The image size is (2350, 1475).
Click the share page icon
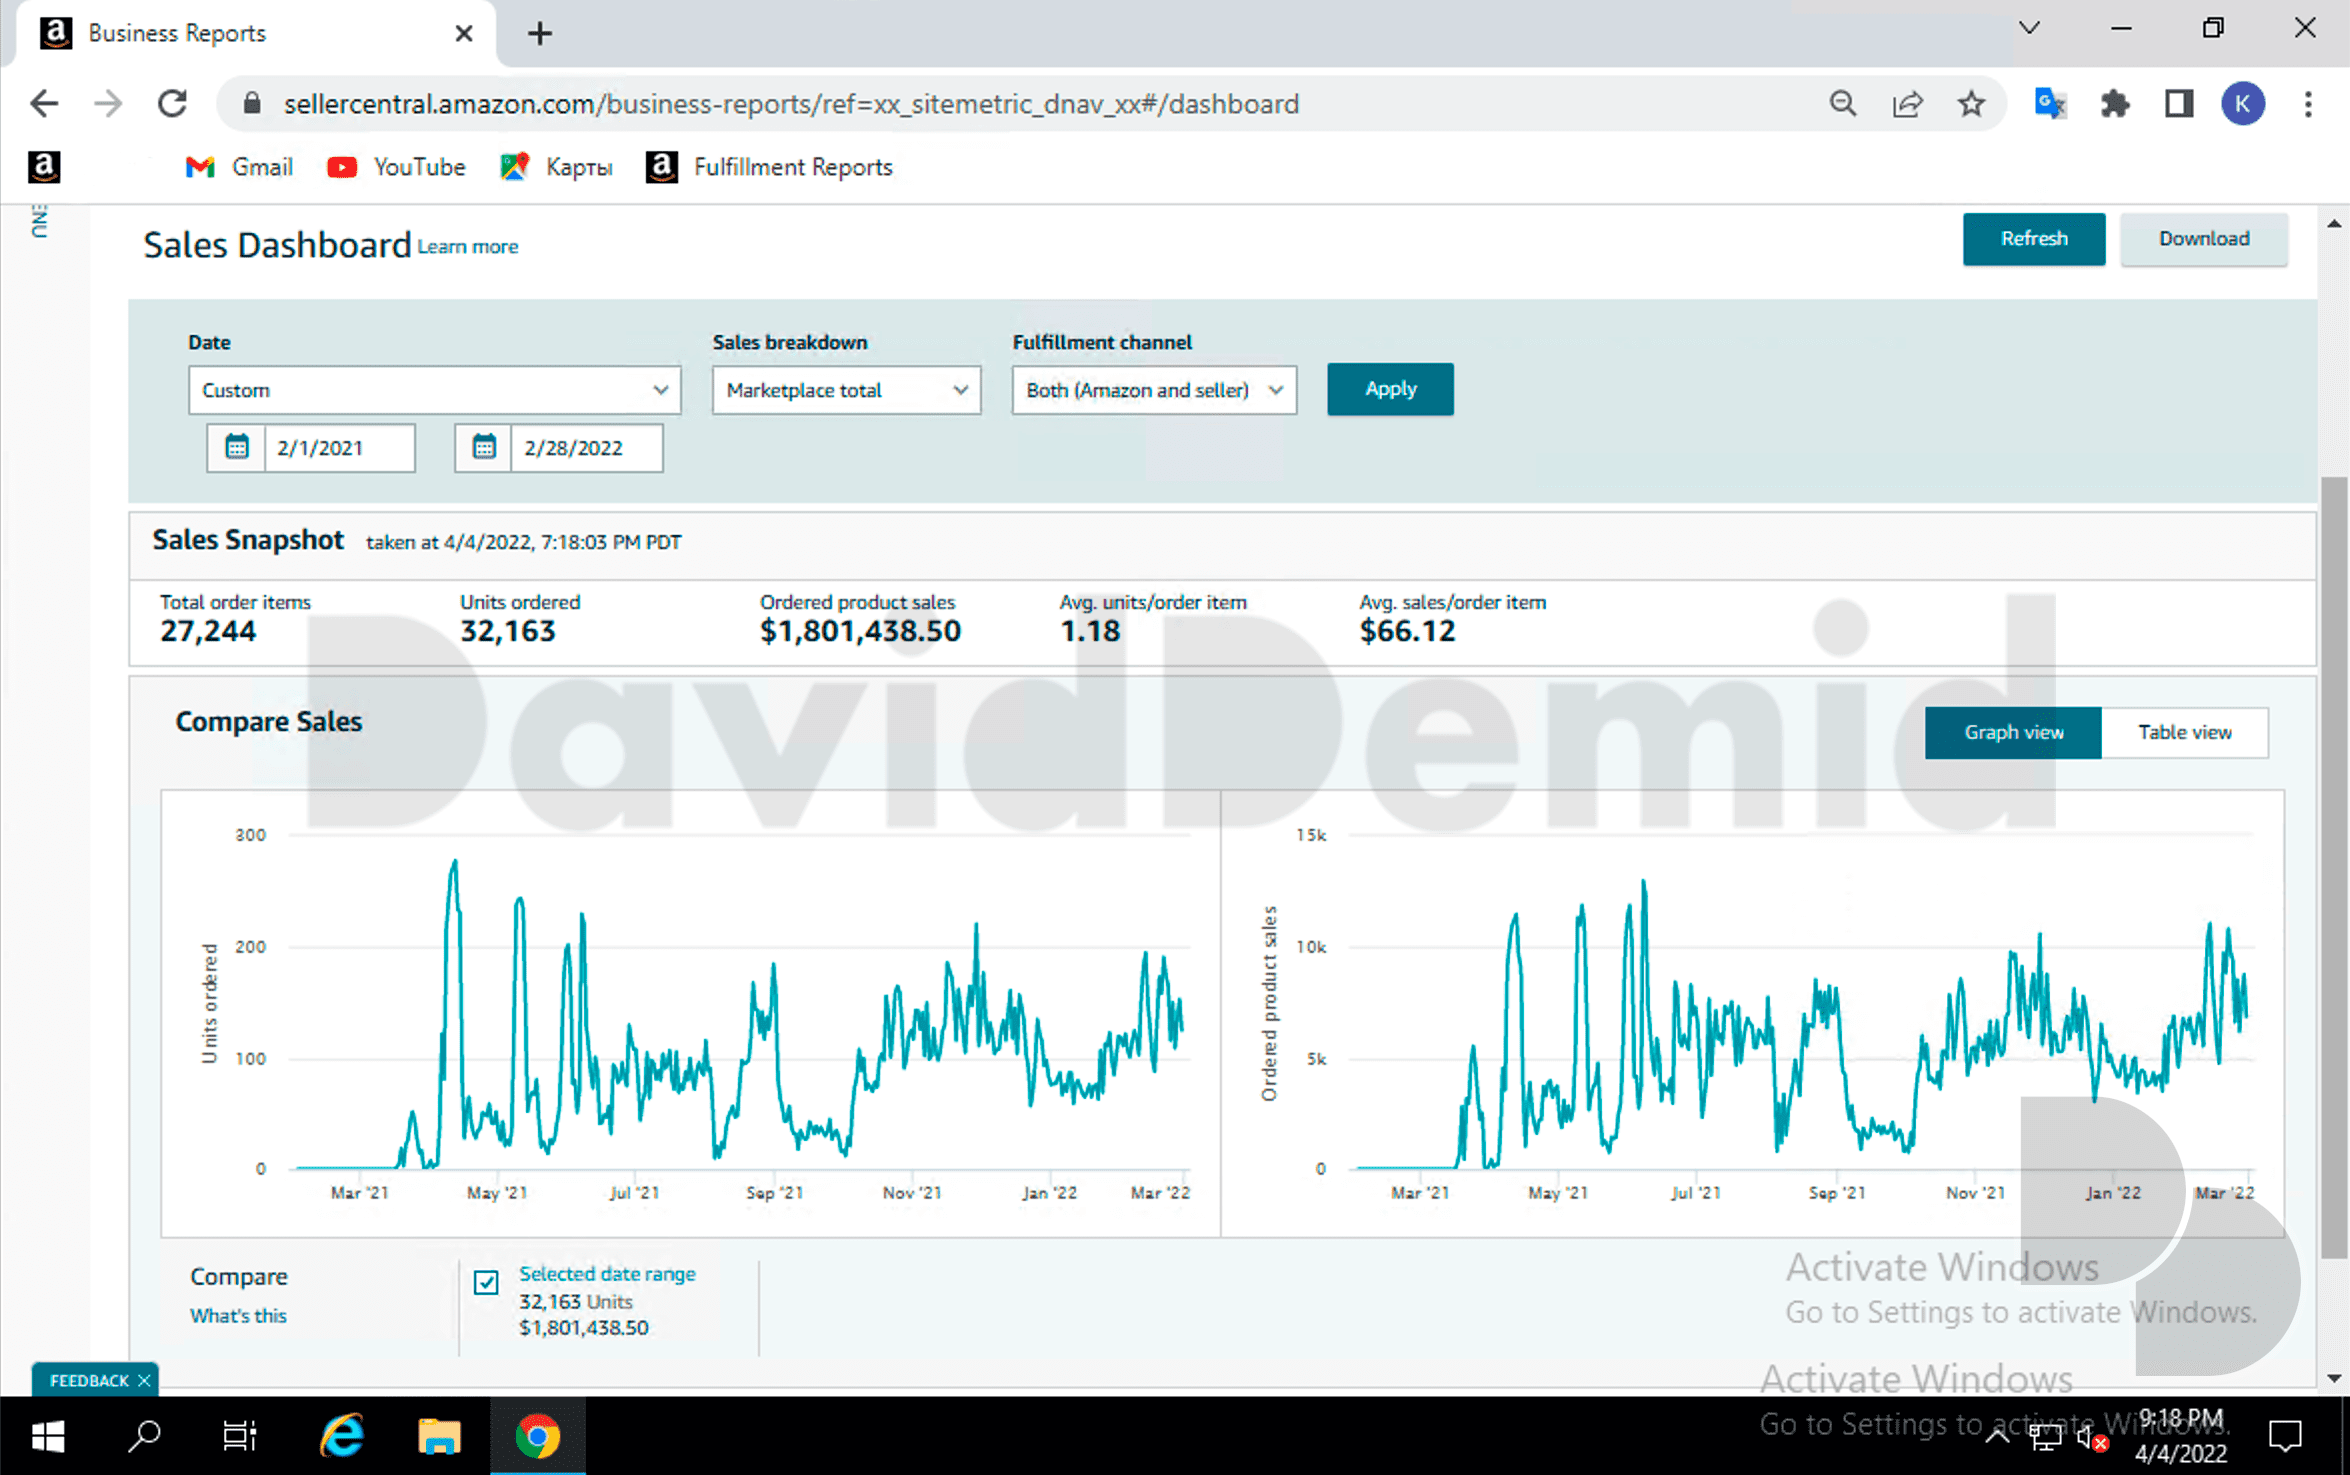coord(1907,104)
